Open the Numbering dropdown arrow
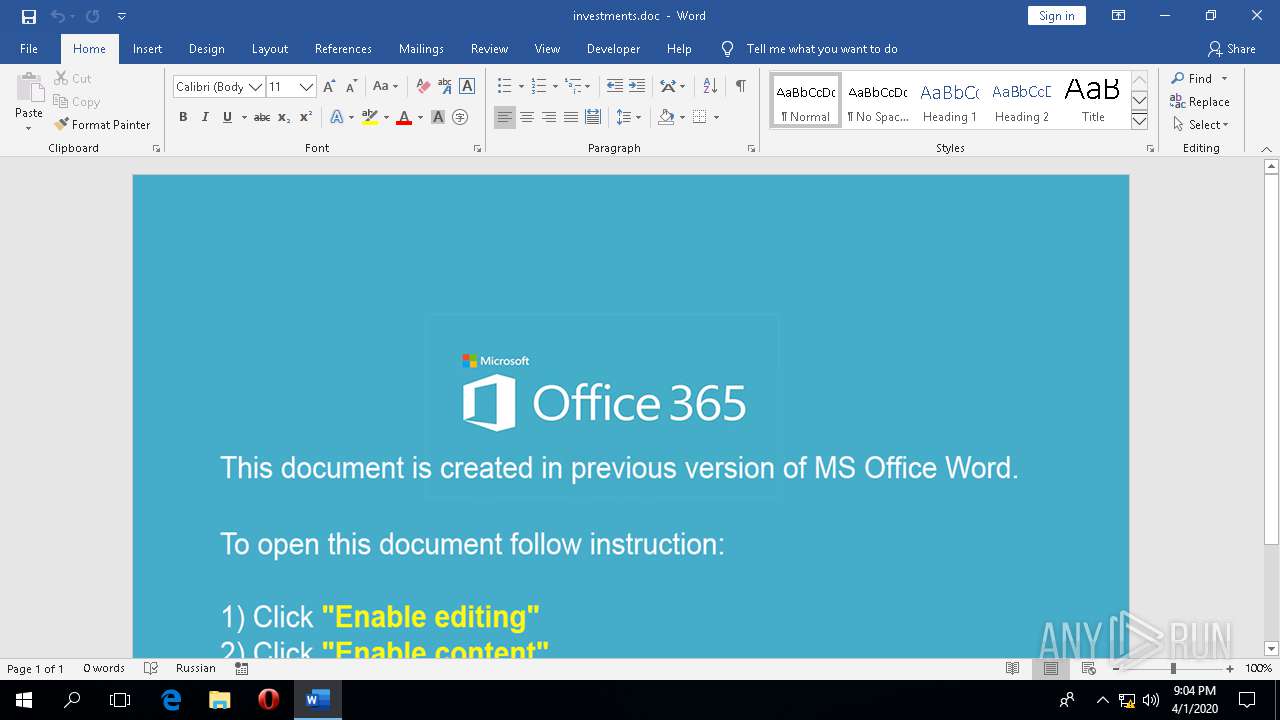 tap(555, 87)
